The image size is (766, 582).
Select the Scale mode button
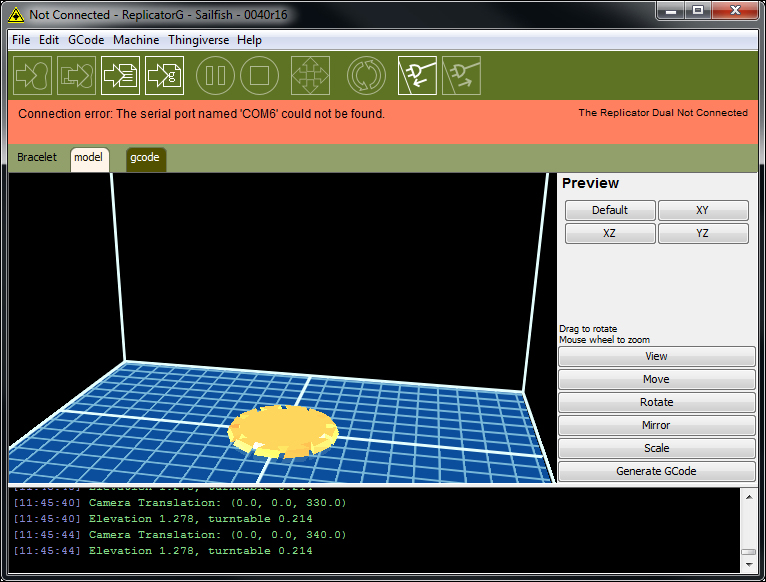point(657,448)
